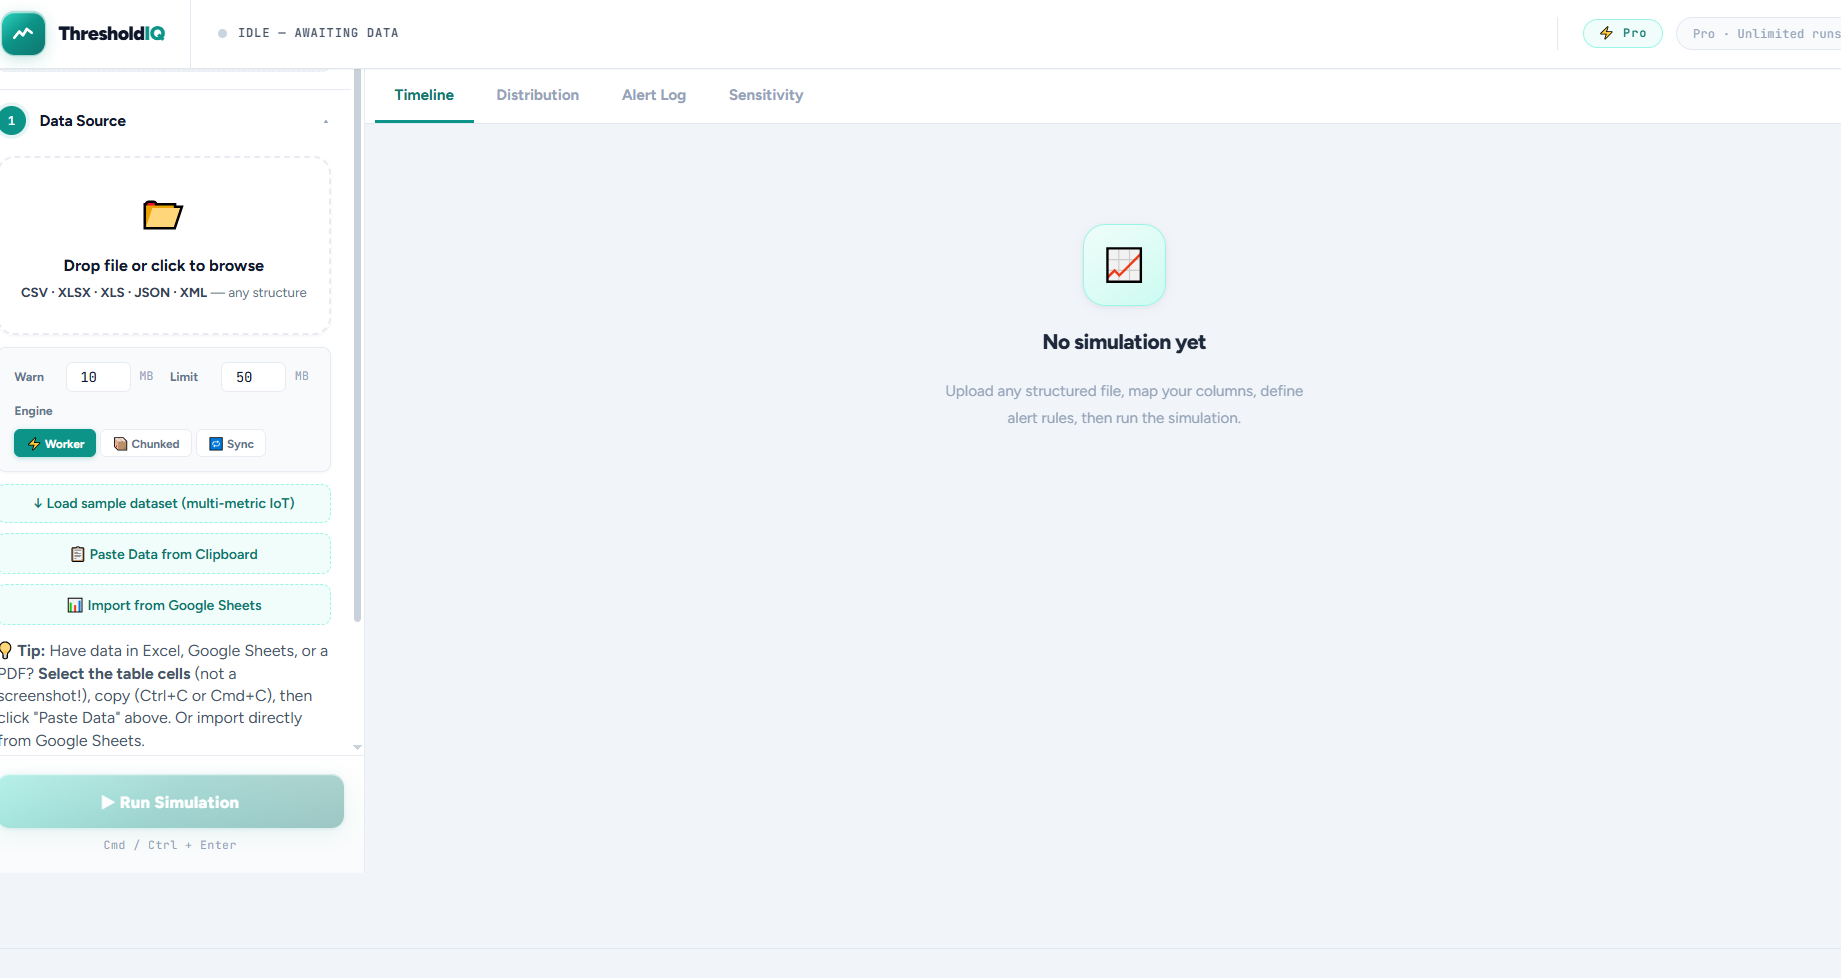Enable the Sync engine mode
The width and height of the screenshot is (1841, 978).
click(231, 443)
